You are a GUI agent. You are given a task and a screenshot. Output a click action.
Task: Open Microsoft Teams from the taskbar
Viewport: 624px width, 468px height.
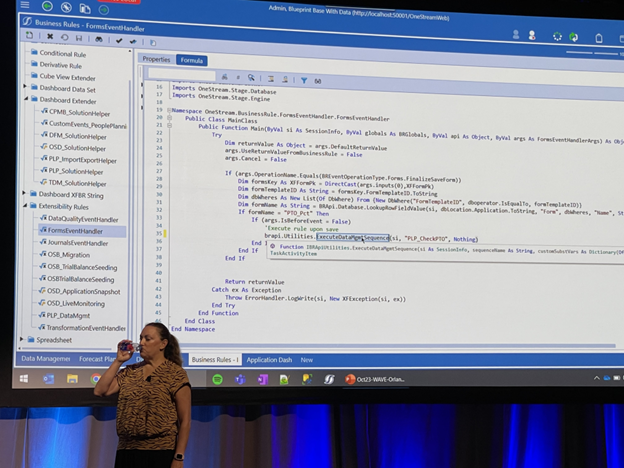240,379
